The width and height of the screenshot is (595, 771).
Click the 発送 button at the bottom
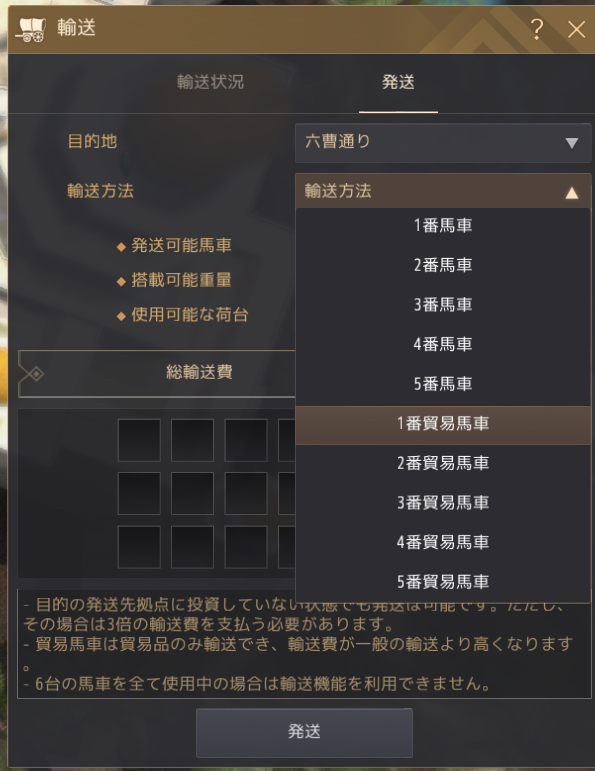click(304, 732)
